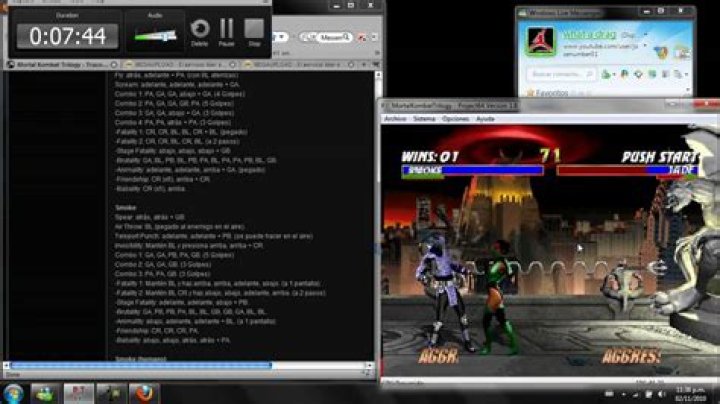Open Sistema menu in Project64
Screen dimensions: 720x404
tap(423, 119)
